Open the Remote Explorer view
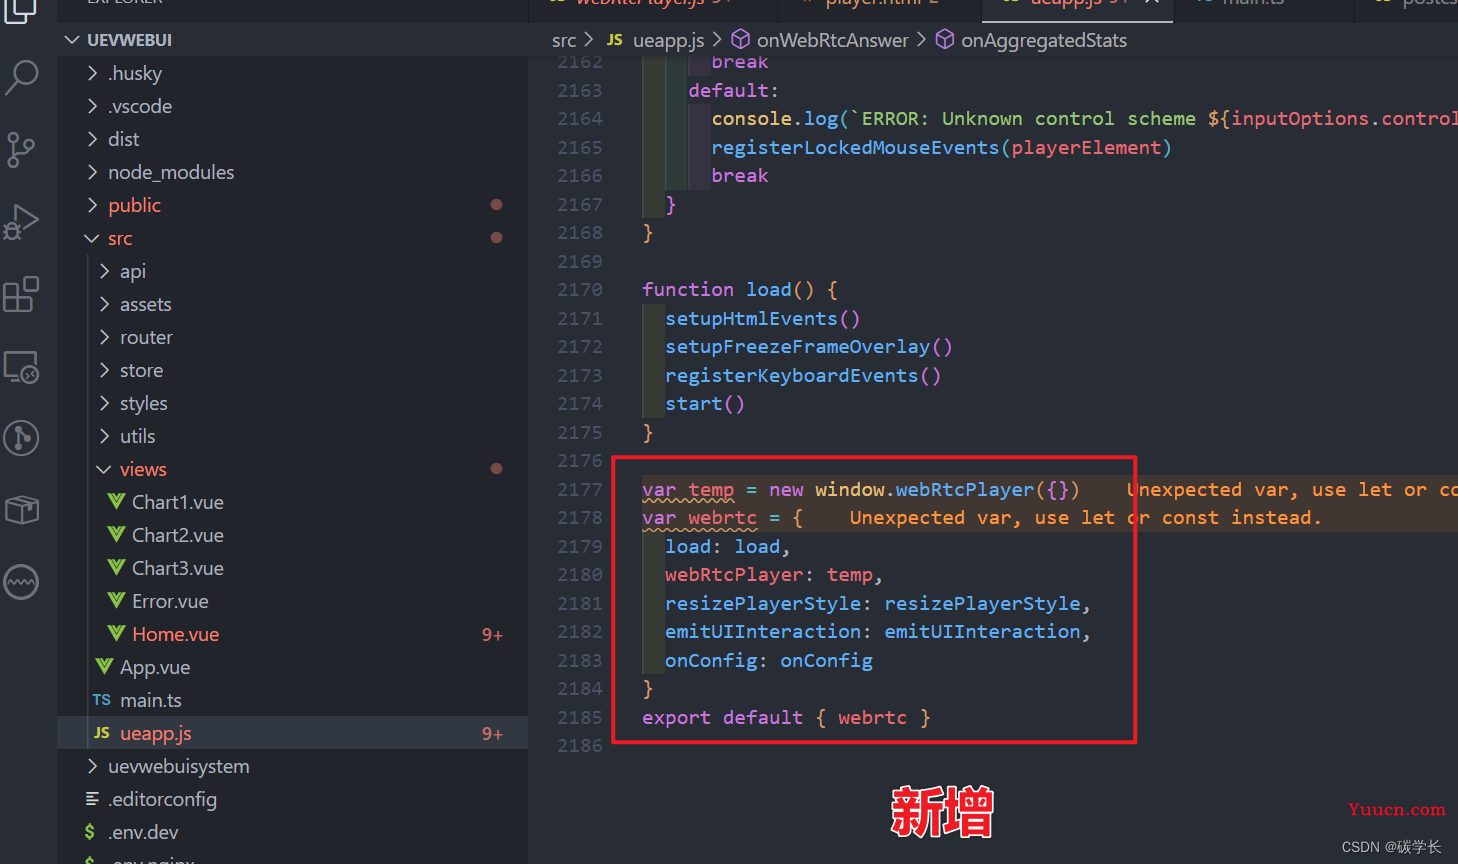Screen dimensions: 1458x864 [21, 366]
